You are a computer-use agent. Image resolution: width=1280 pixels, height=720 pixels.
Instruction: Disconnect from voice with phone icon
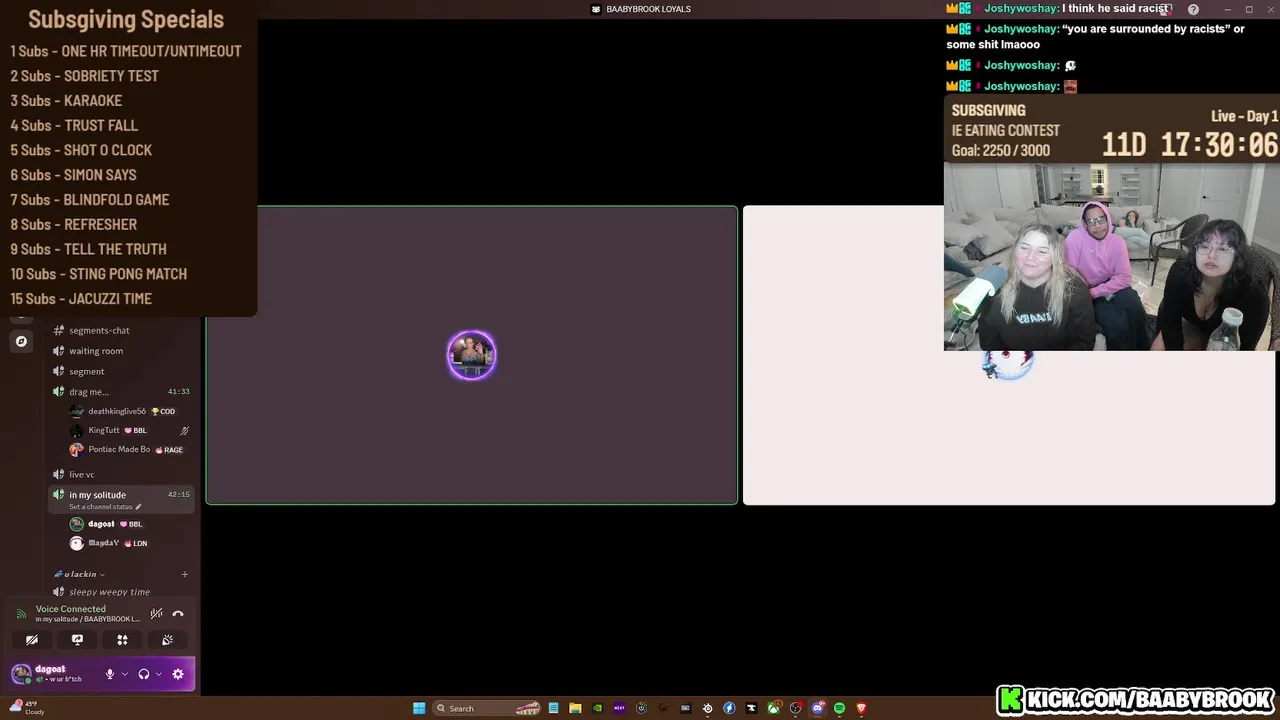pos(178,614)
